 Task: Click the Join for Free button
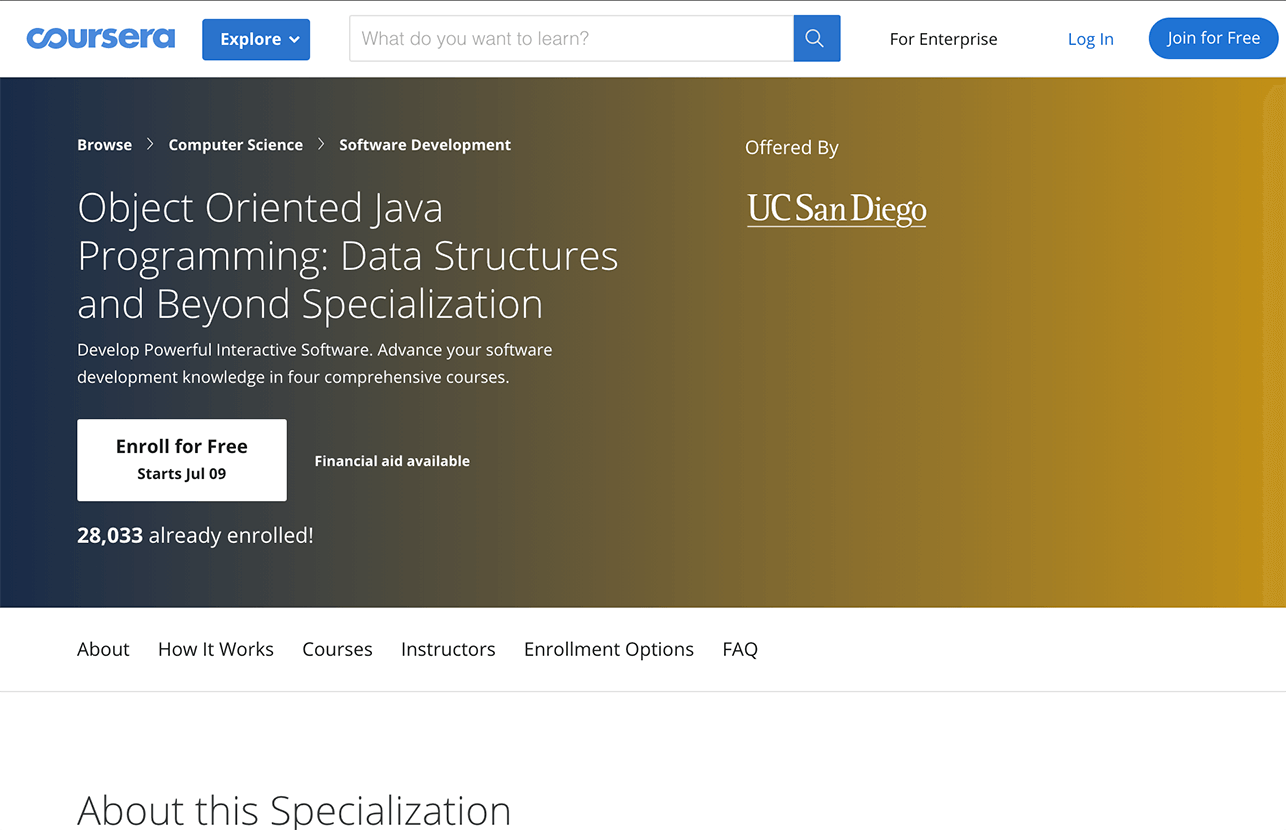click(1213, 38)
